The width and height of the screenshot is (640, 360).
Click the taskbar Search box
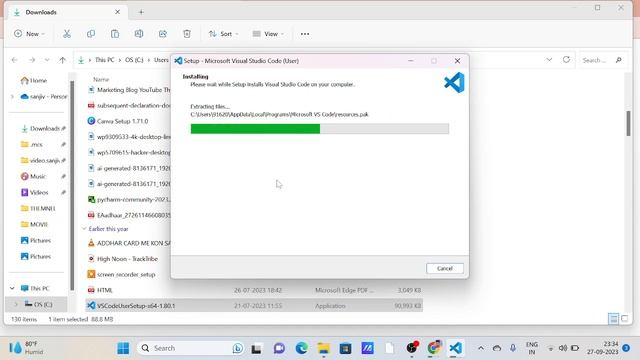(x=191, y=348)
